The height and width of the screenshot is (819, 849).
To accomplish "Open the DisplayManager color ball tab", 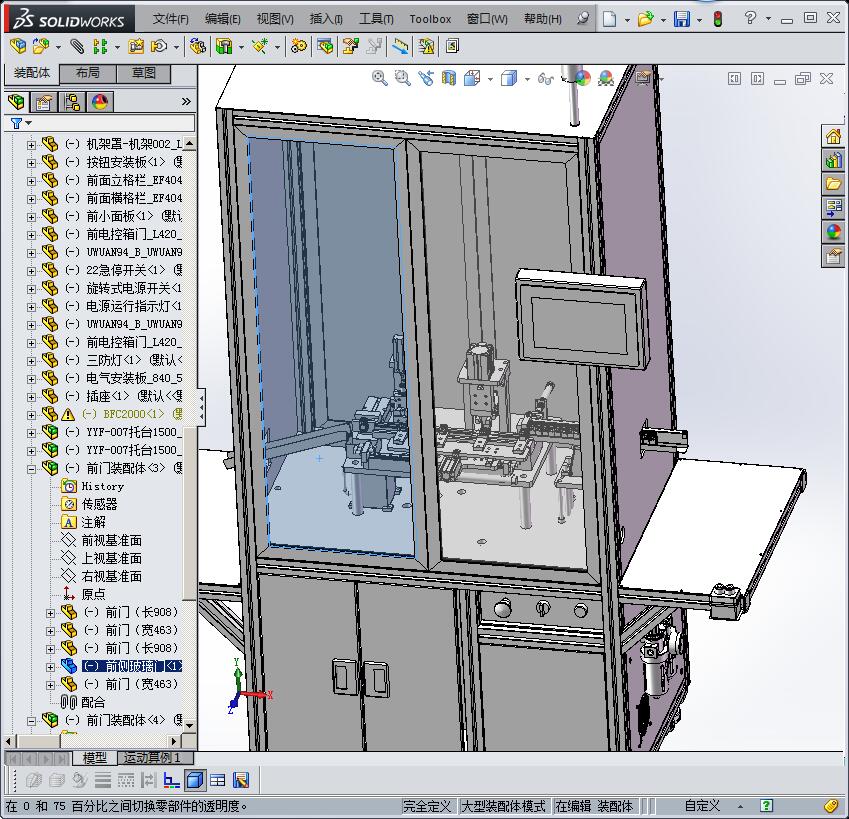I will tap(100, 102).
